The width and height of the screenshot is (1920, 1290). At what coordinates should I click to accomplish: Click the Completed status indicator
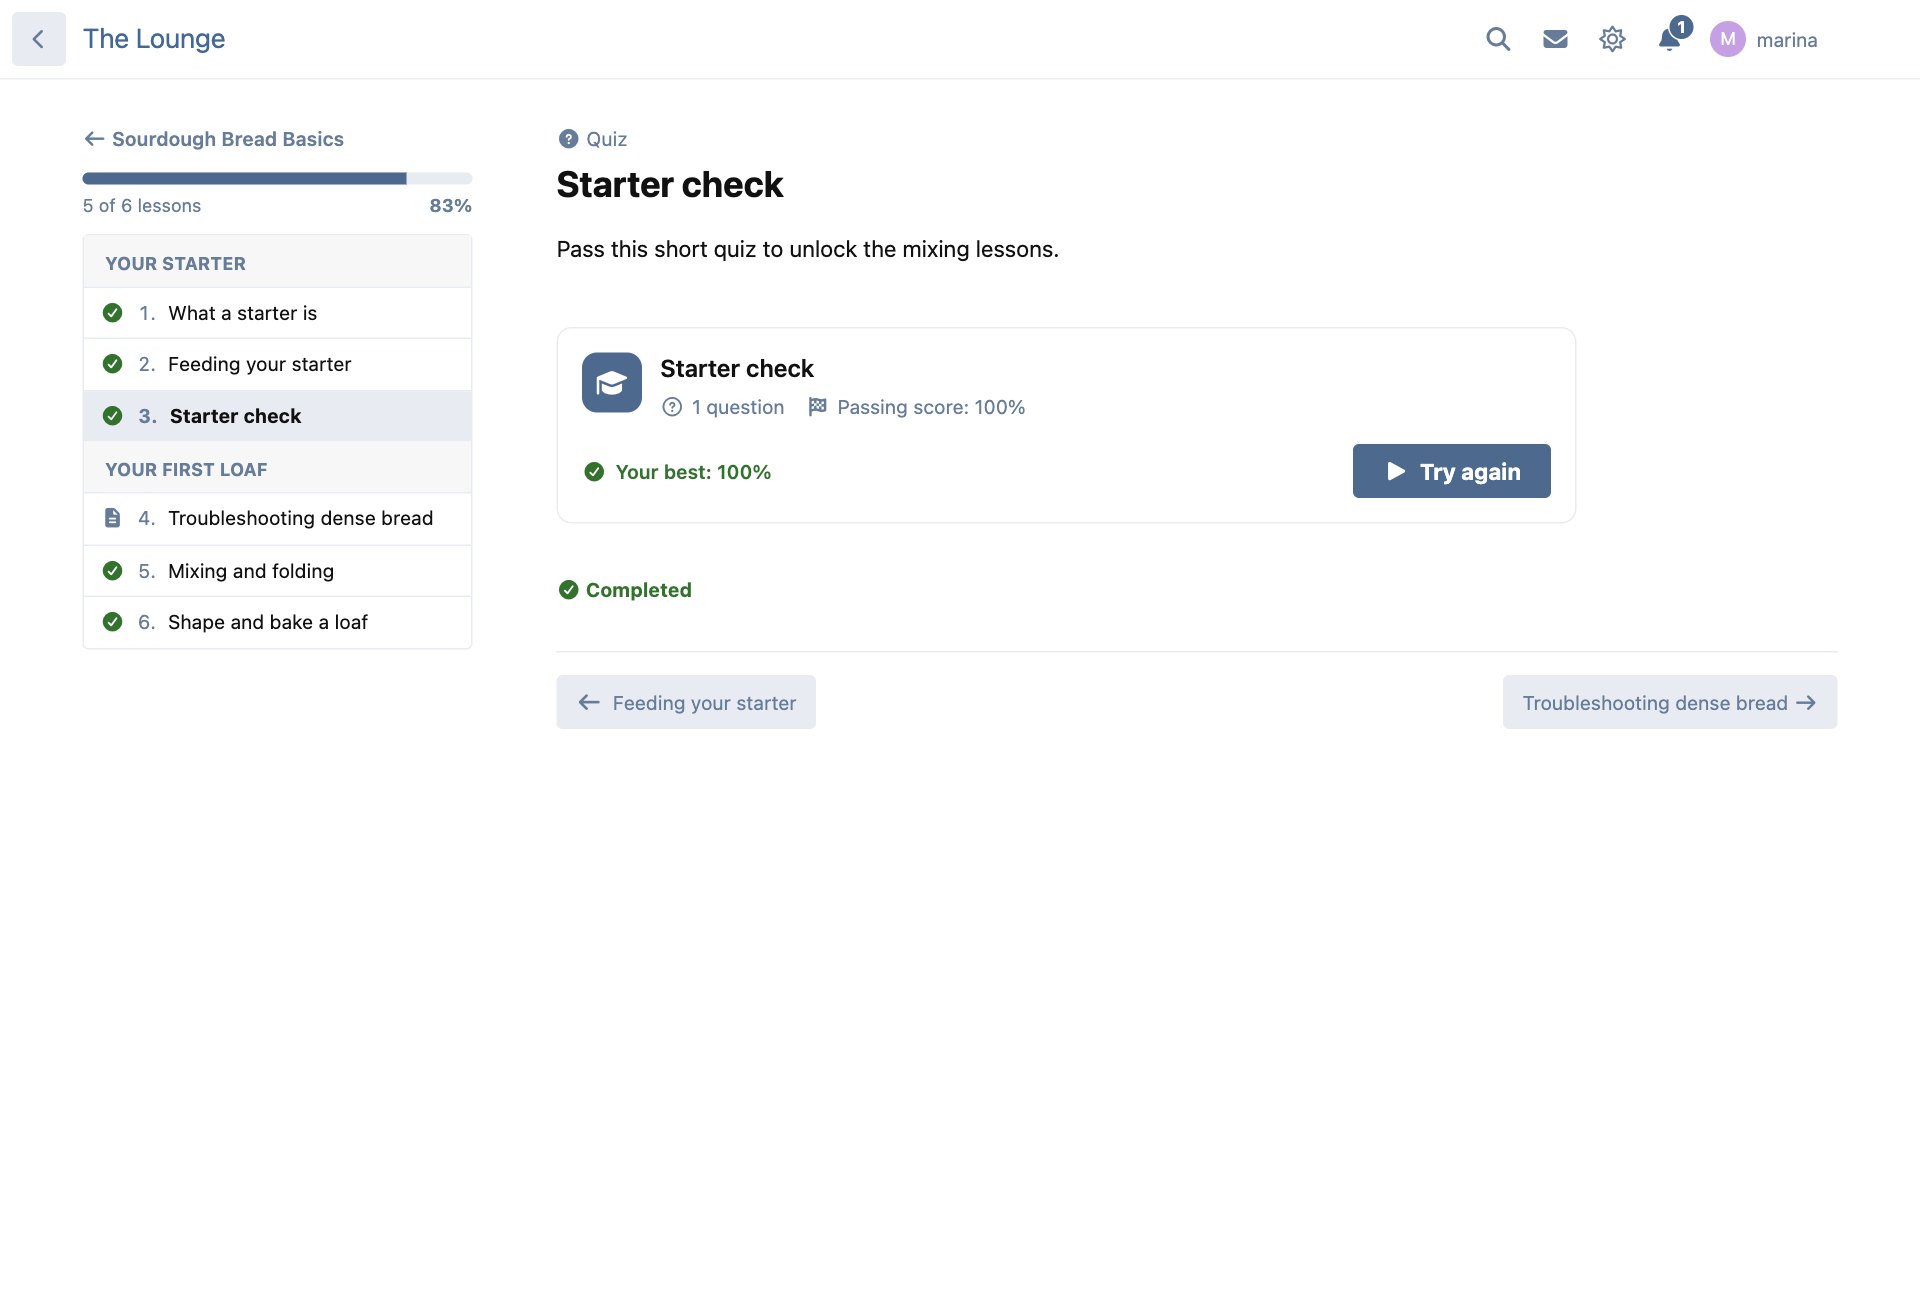pyautogui.click(x=625, y=590)
